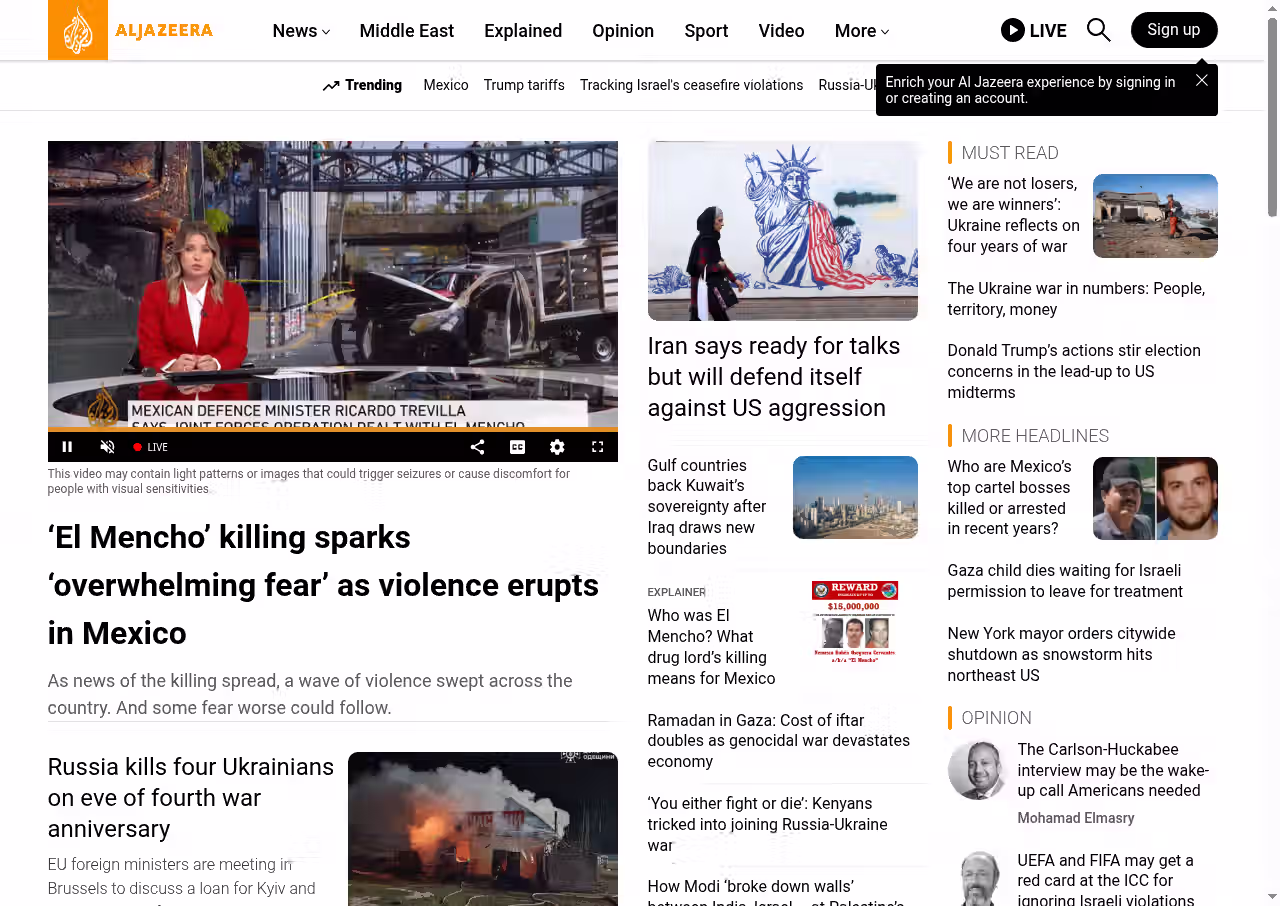This screenshot has width=1280, height=906.
Task: Close the sign-in tooltip popup
Action: tap(1201, 80)
